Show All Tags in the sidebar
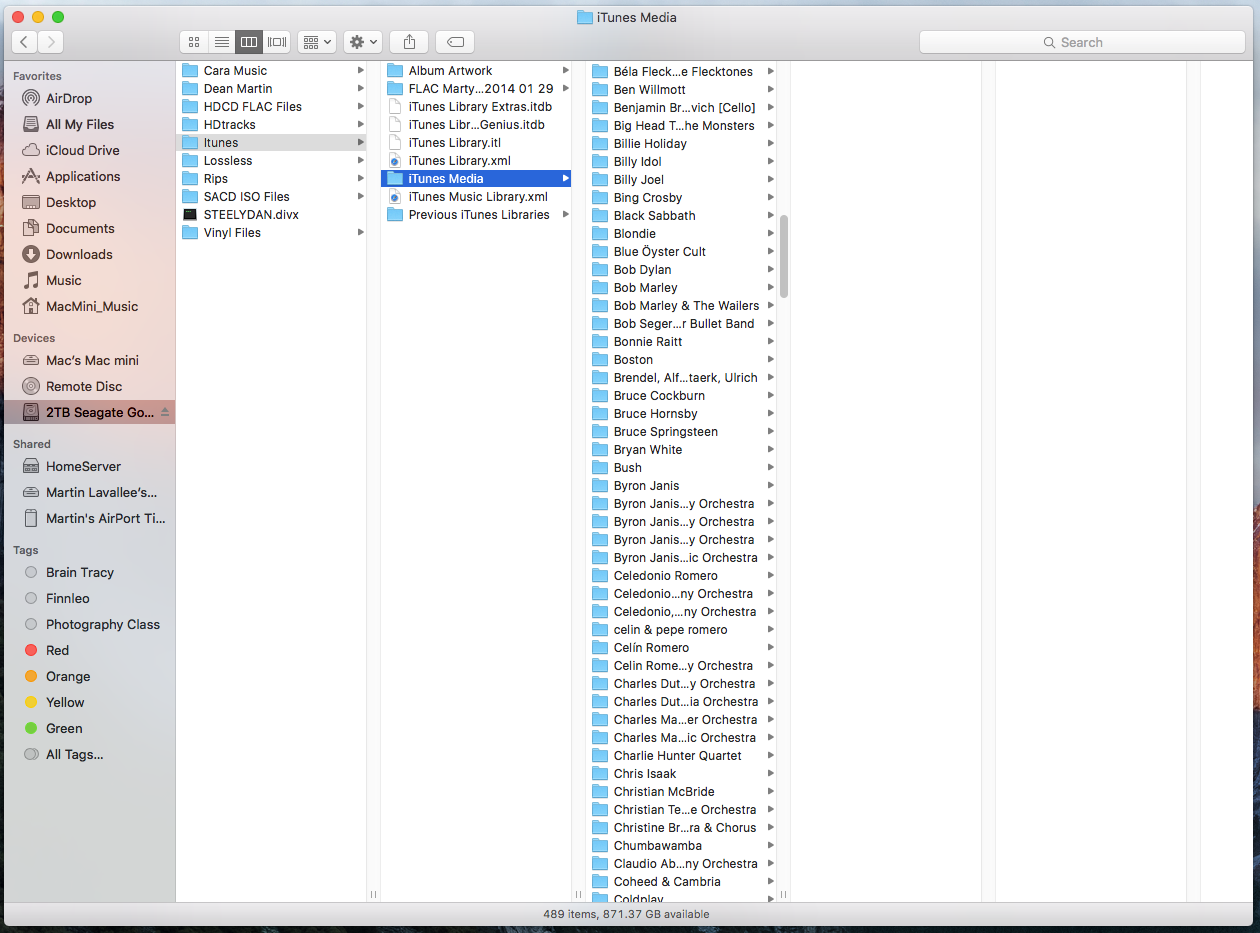Screen dimensions: 1260x933 coord(88,754)
